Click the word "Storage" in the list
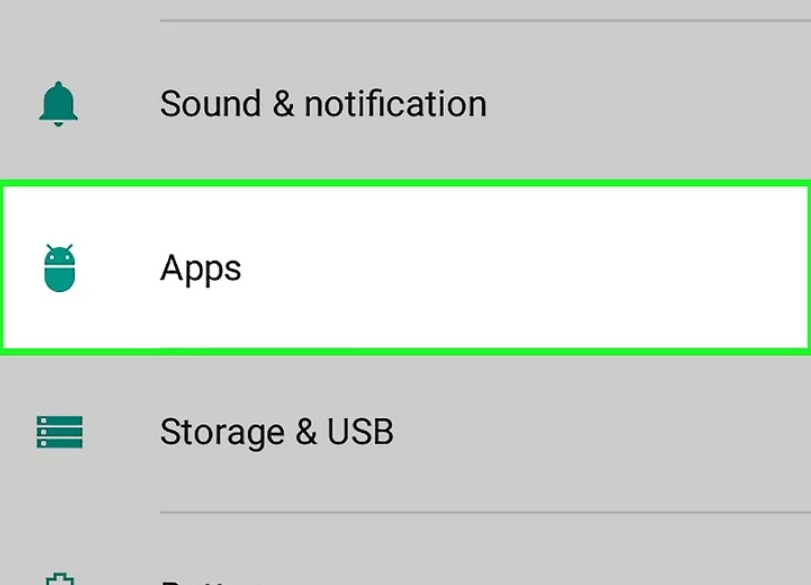811x585 pixels. [x=222, y=433]
